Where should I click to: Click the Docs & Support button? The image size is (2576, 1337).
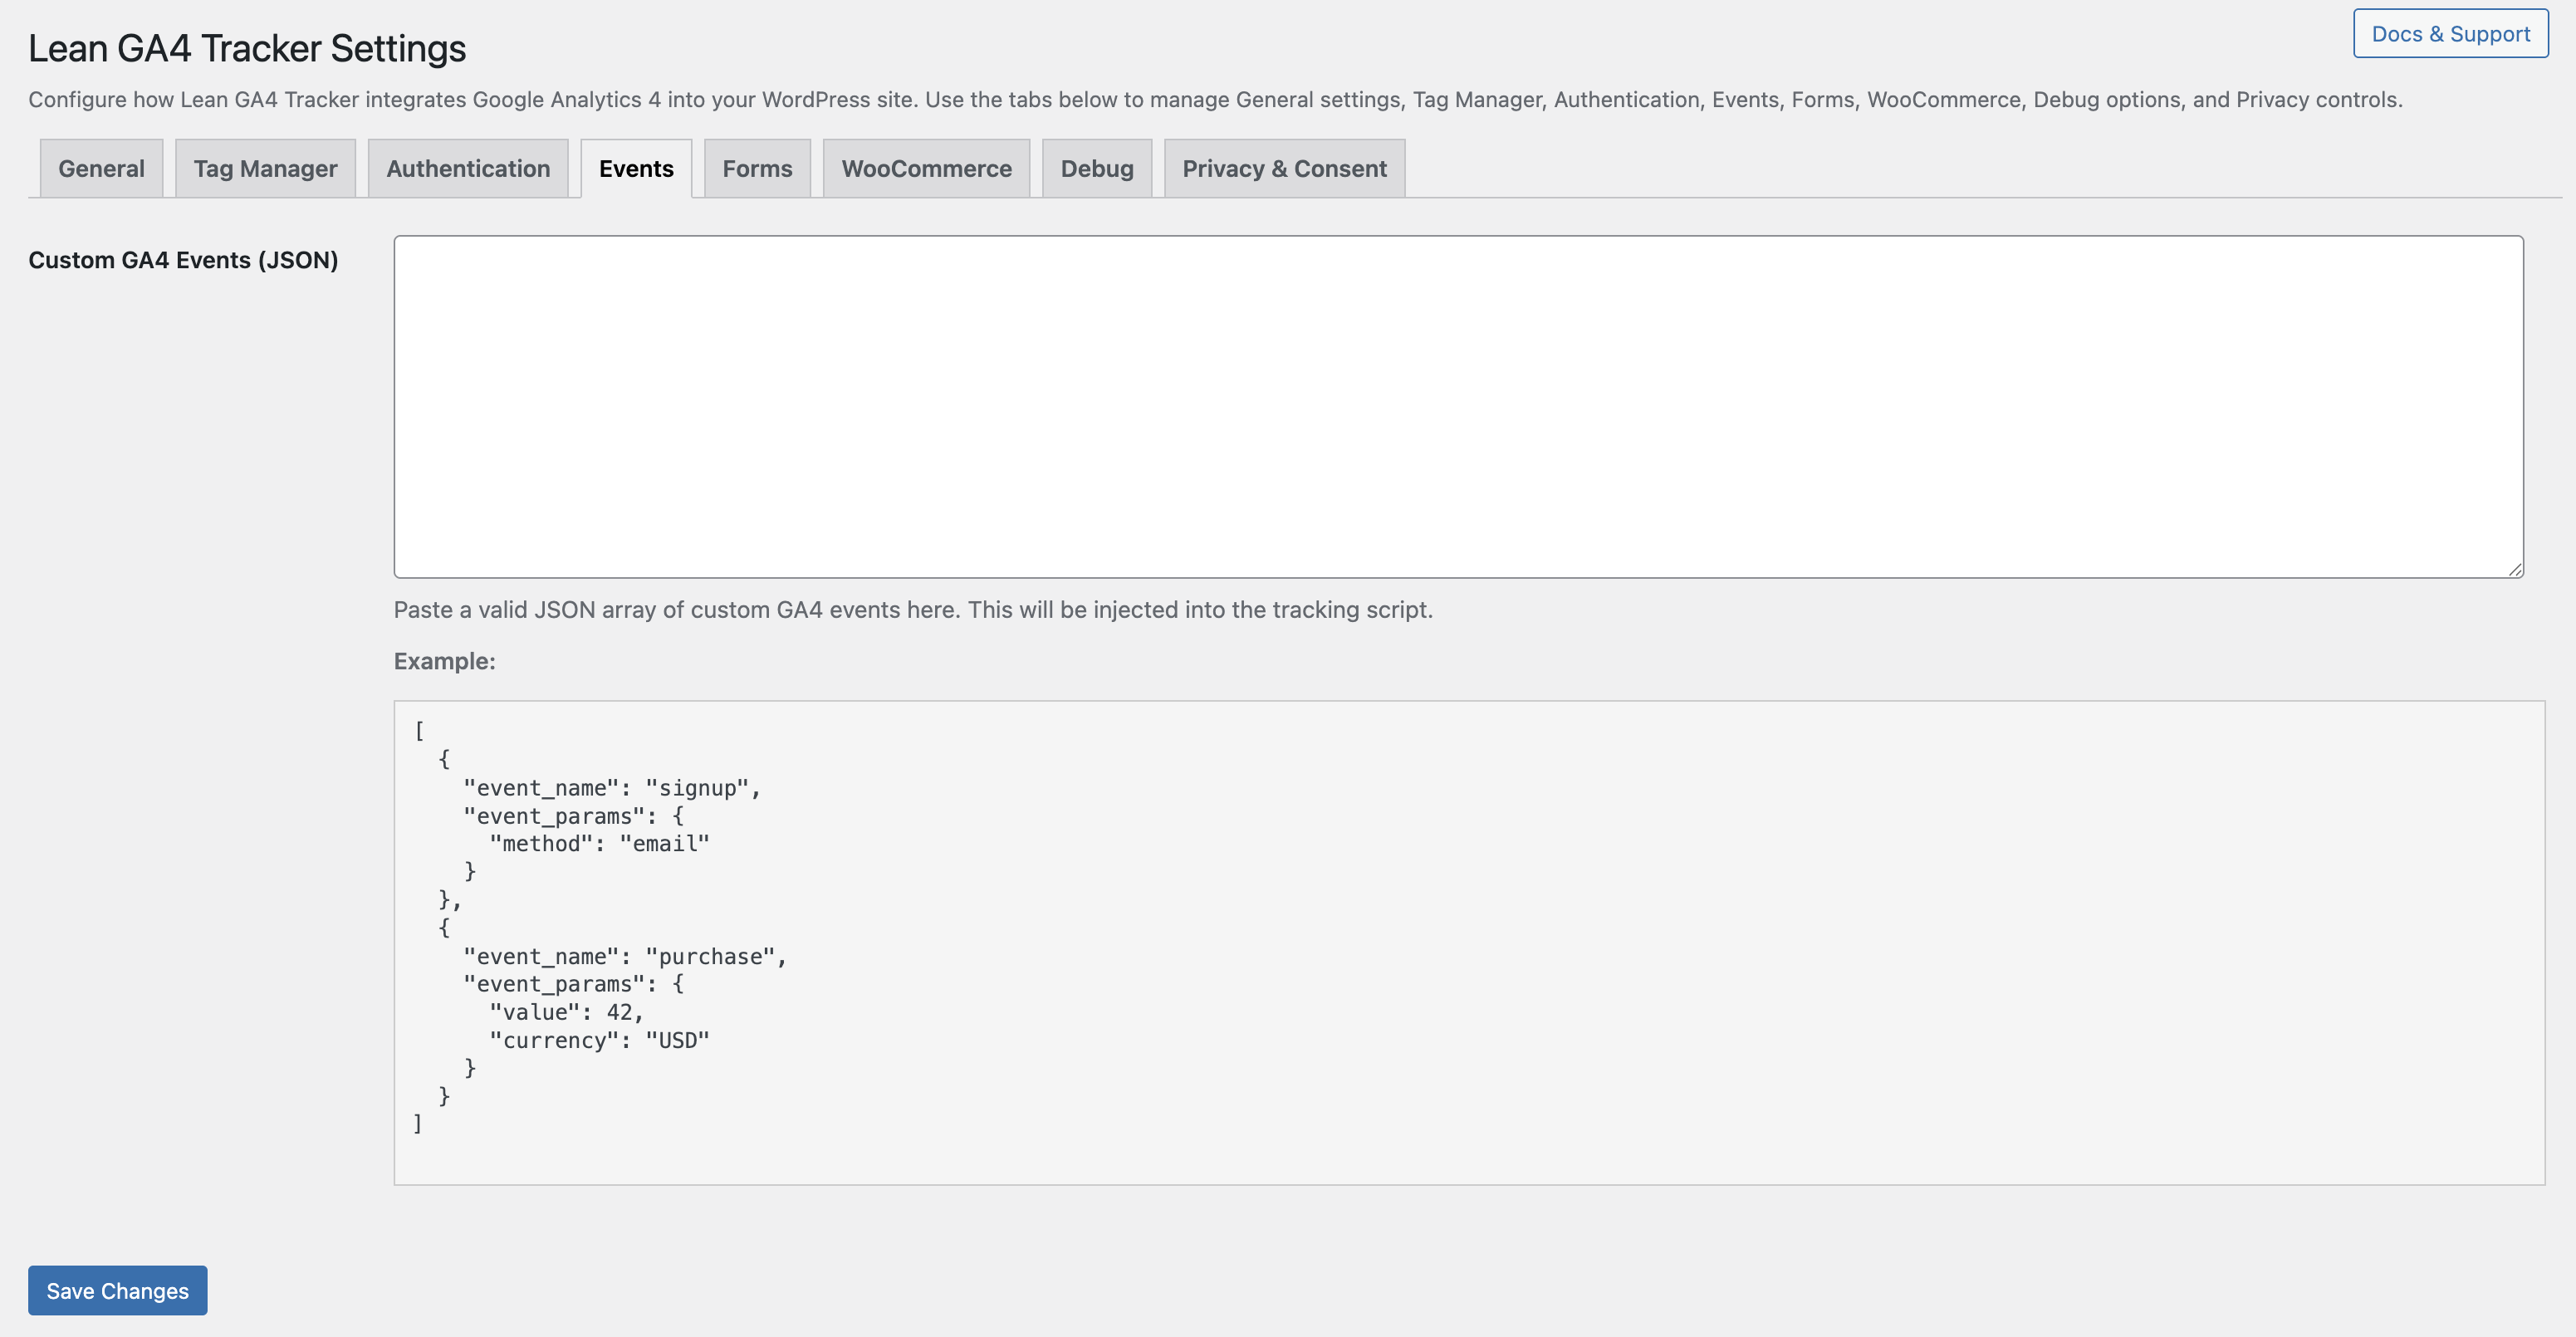[2450, 34]
